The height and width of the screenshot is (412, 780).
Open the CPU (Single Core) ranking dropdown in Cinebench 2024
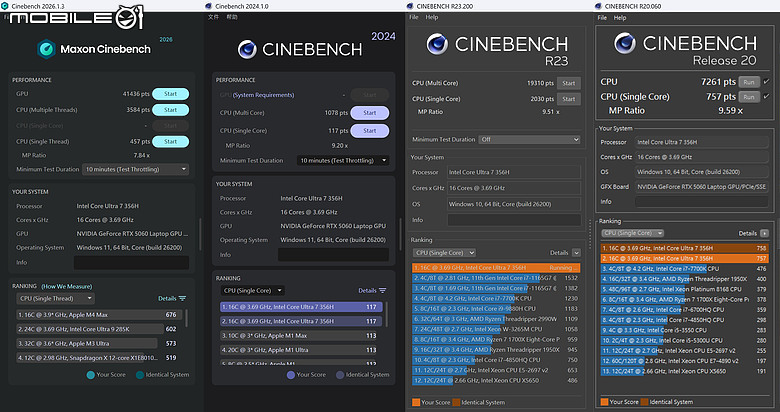(252, 291)
